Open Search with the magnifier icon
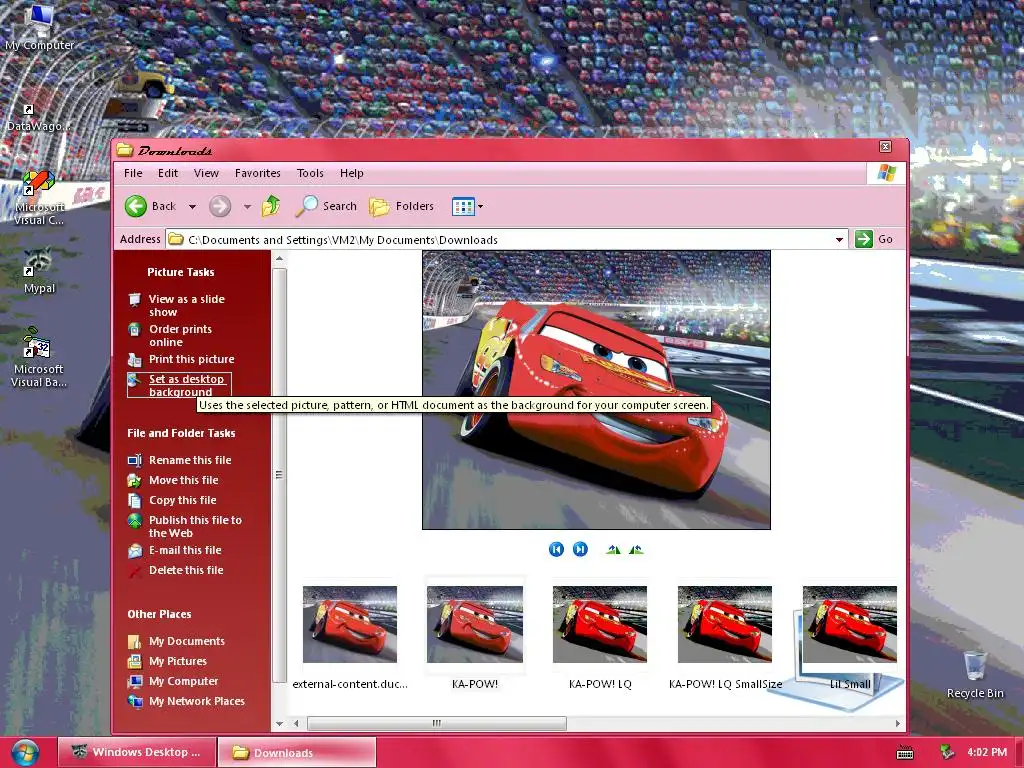1024x768 pixels. tap(306, 206)
